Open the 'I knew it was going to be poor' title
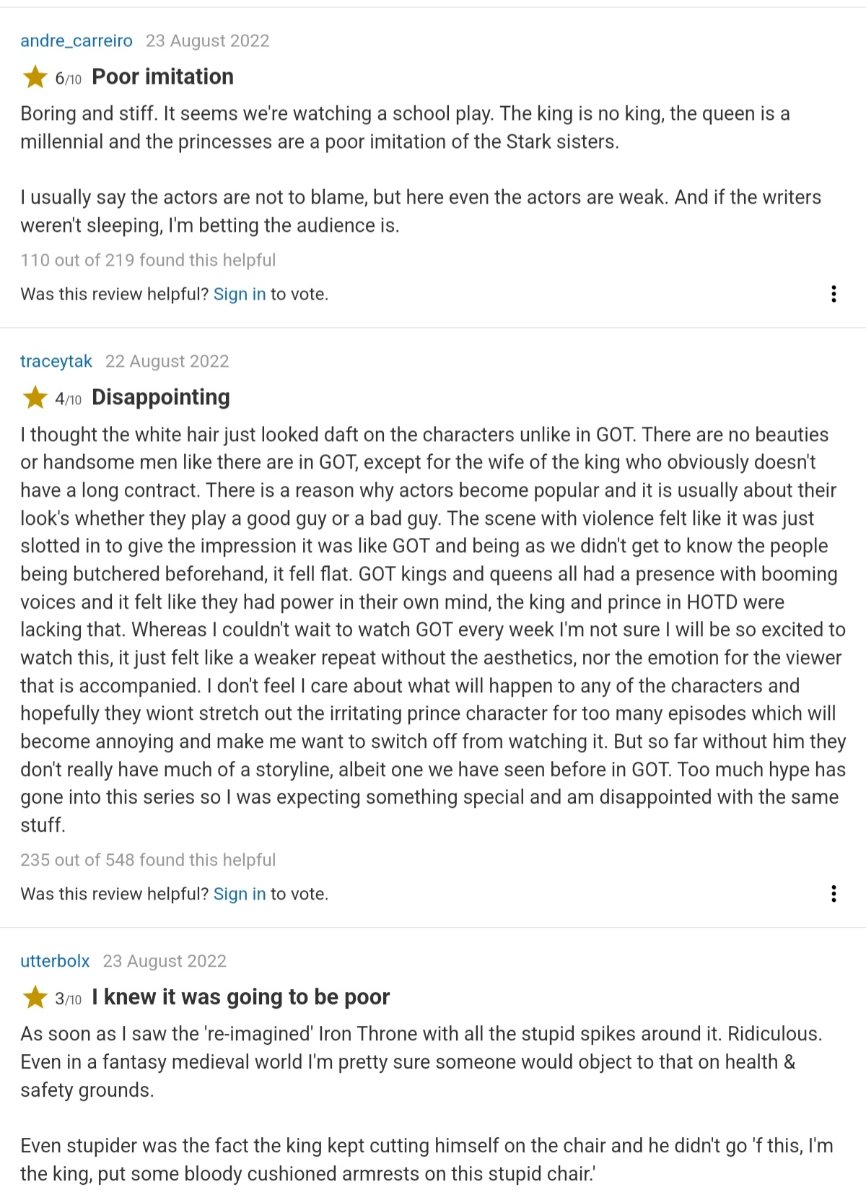866x1200 pixels. [241, 997]
